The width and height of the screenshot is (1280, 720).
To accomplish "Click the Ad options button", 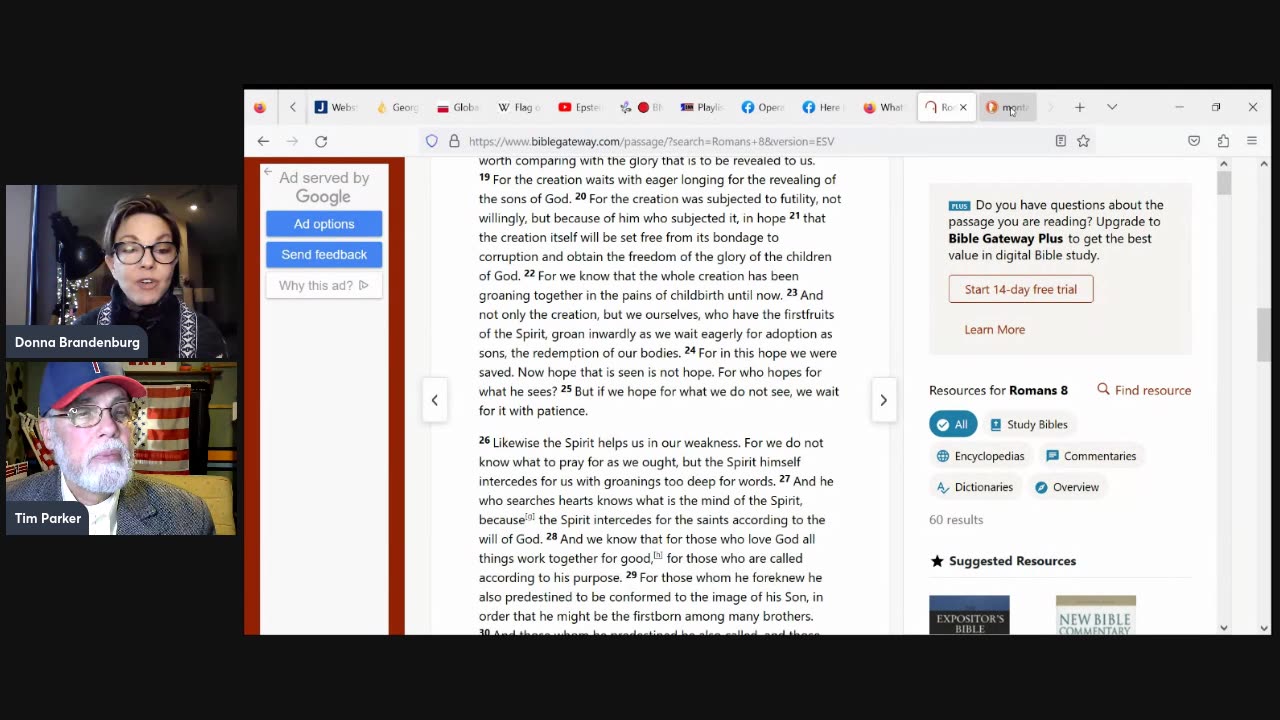I will 324,224.
